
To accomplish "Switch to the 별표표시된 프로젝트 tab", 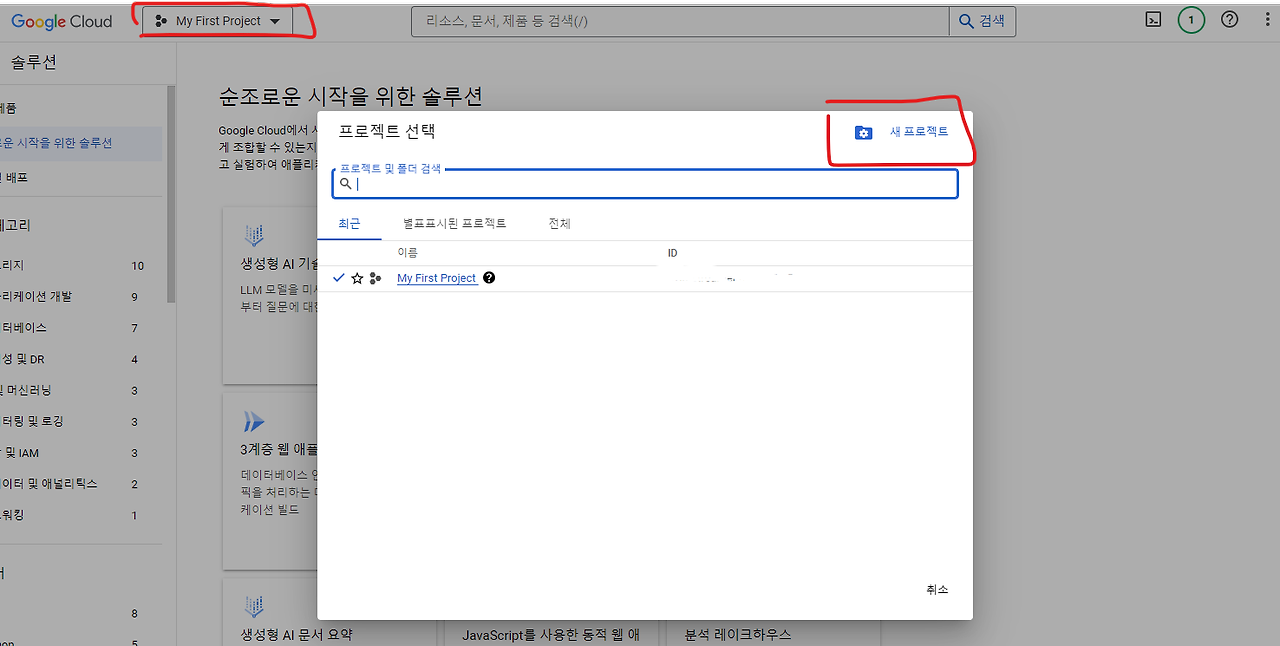I will 455,224.
